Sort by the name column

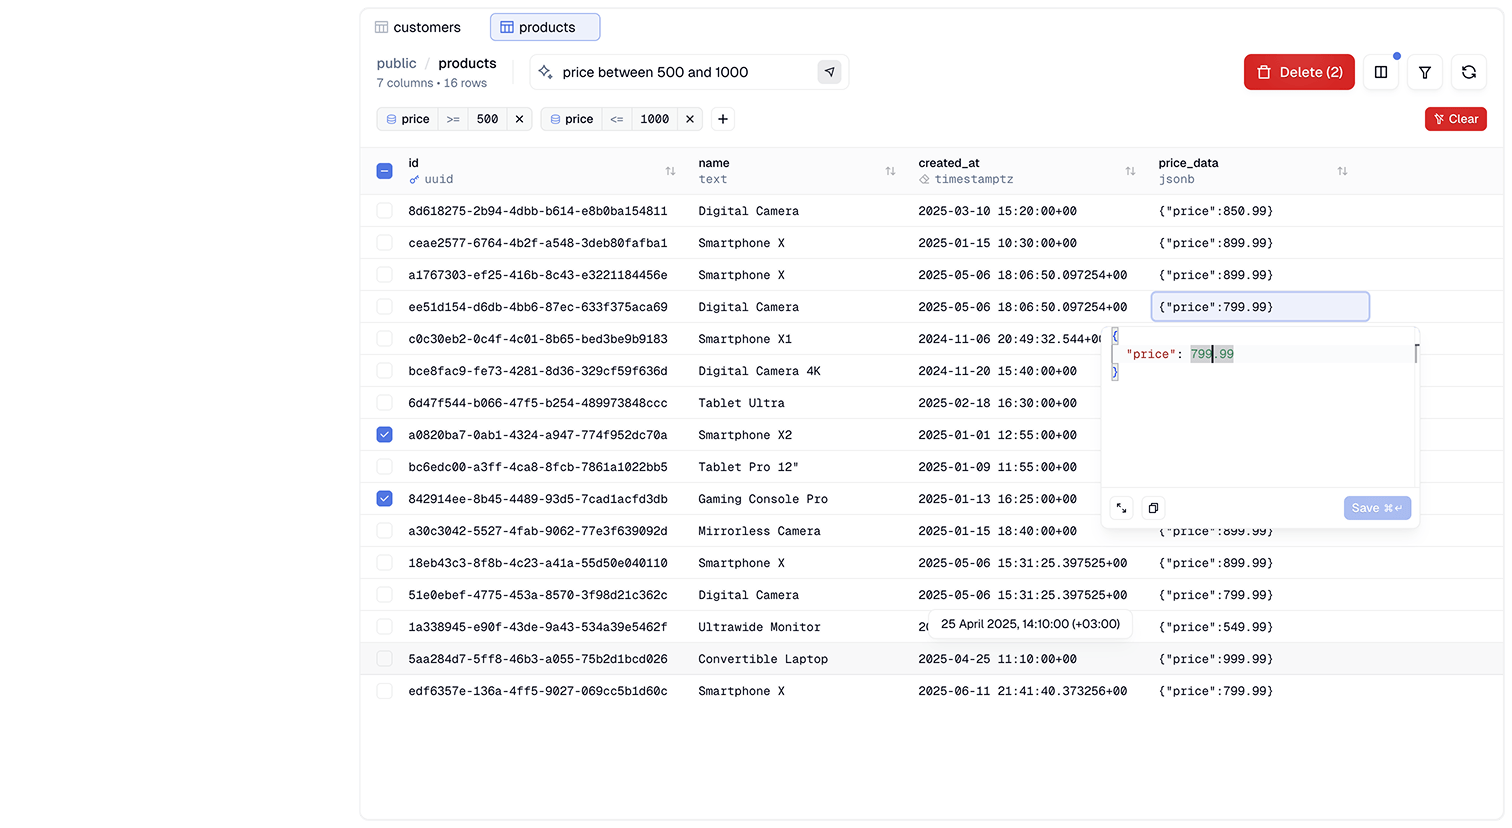(890, 171)
